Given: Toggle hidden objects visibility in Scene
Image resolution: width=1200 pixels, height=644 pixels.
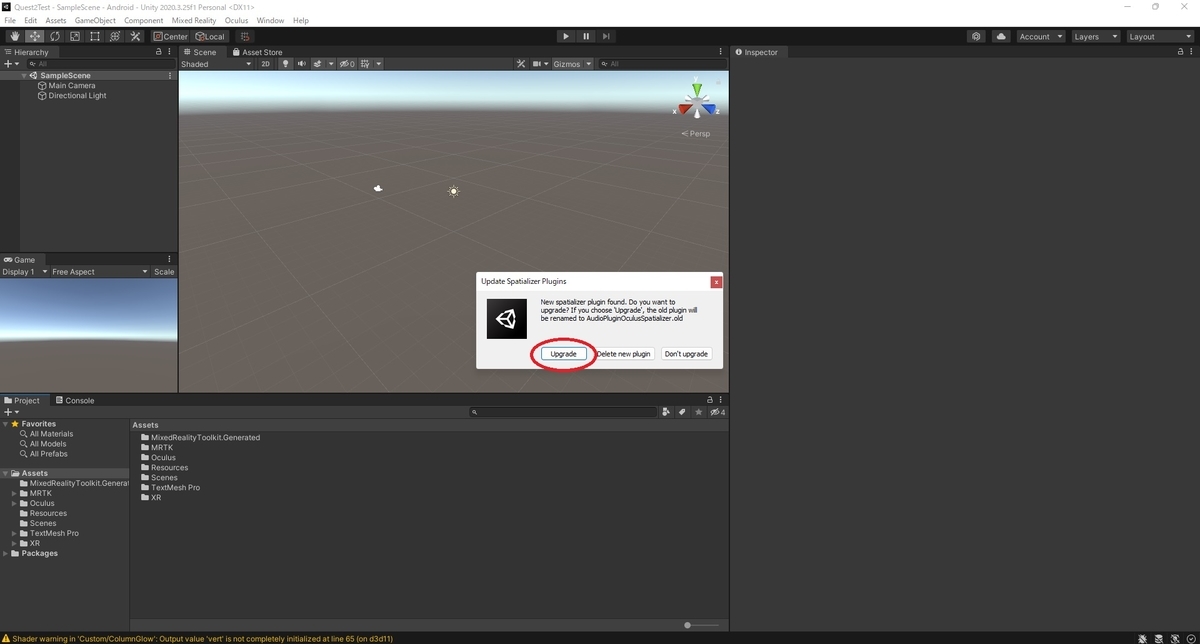Looking at the screenshot, I should point(347,64).
